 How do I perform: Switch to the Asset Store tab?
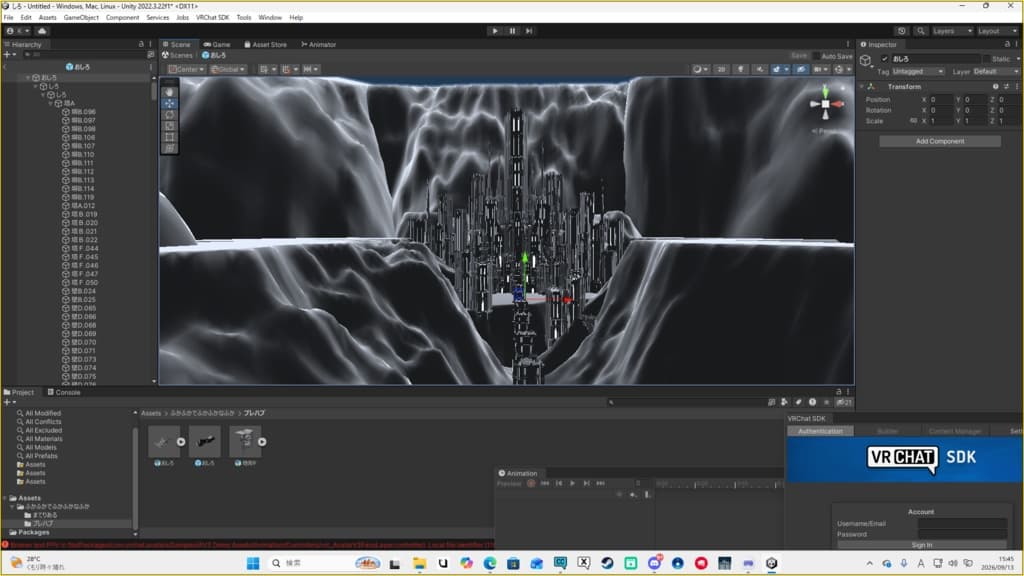[265, 44]
